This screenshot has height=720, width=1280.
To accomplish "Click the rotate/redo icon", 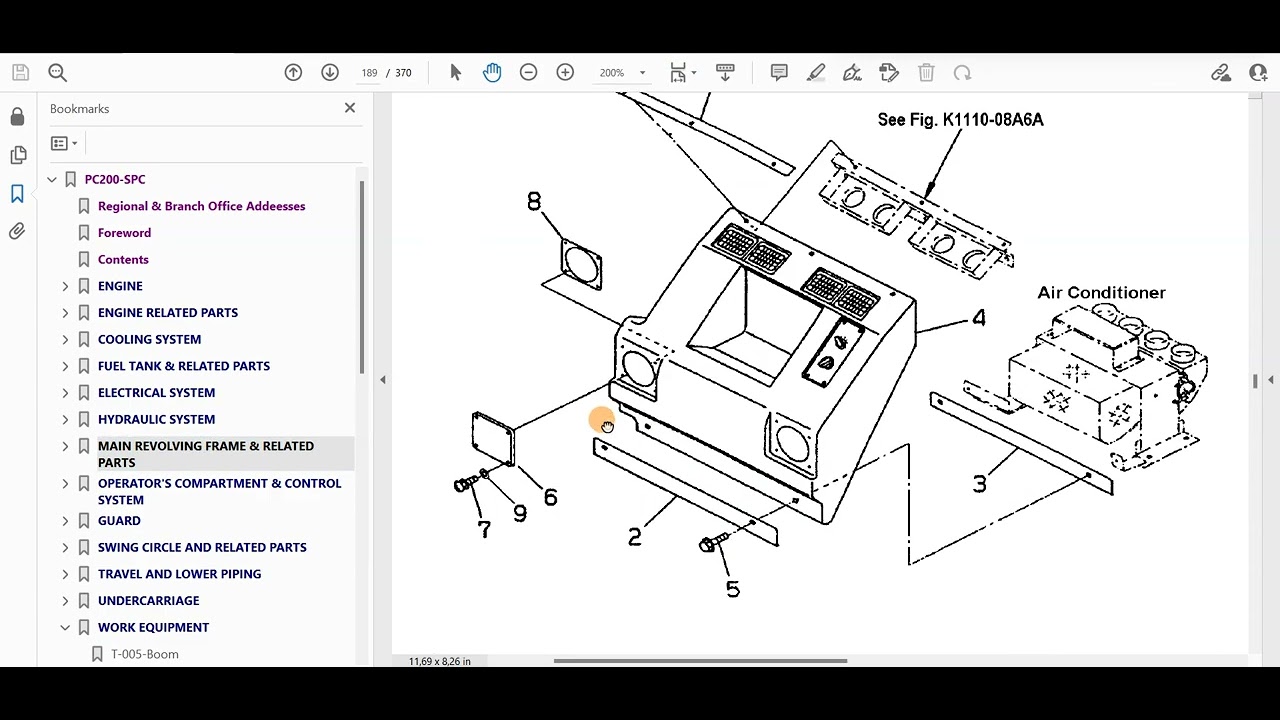I will 962,72.
